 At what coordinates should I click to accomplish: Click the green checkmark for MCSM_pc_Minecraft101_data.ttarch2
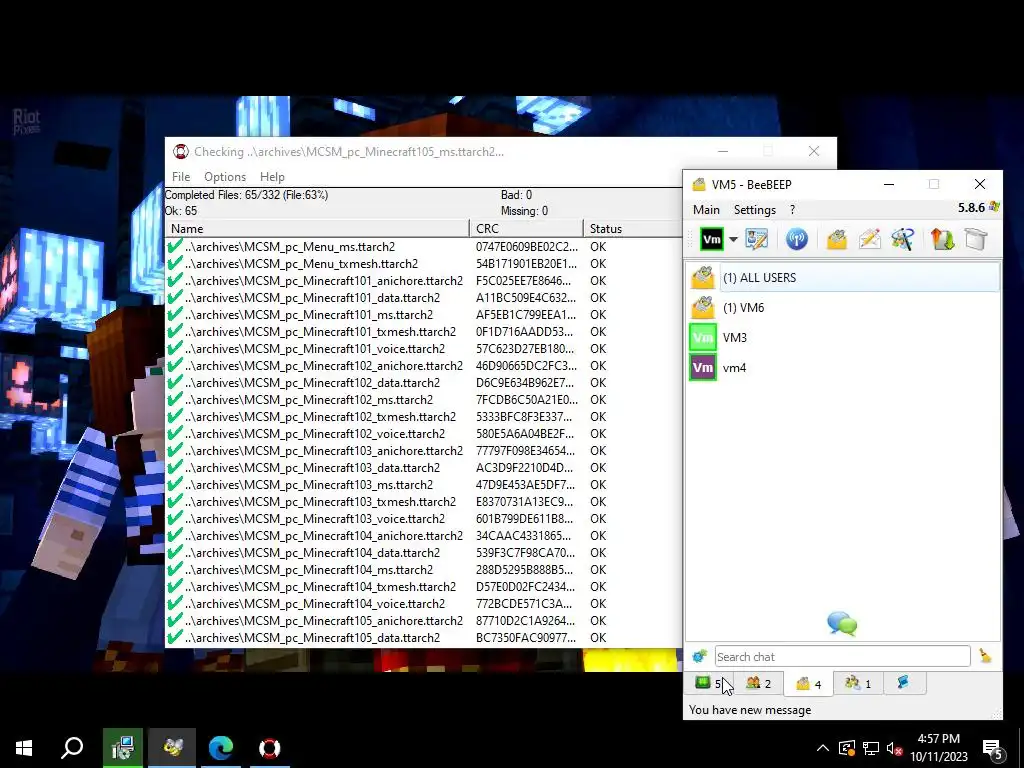coord(174,297)
